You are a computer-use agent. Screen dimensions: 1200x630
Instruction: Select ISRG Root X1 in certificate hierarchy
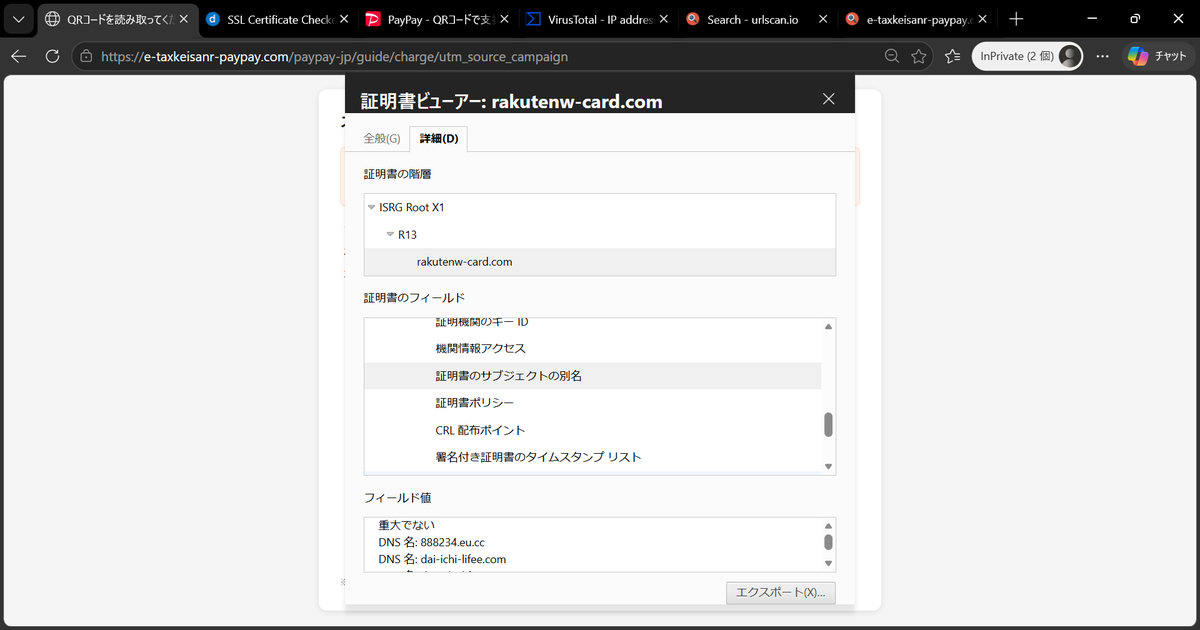tap(411, 208)
